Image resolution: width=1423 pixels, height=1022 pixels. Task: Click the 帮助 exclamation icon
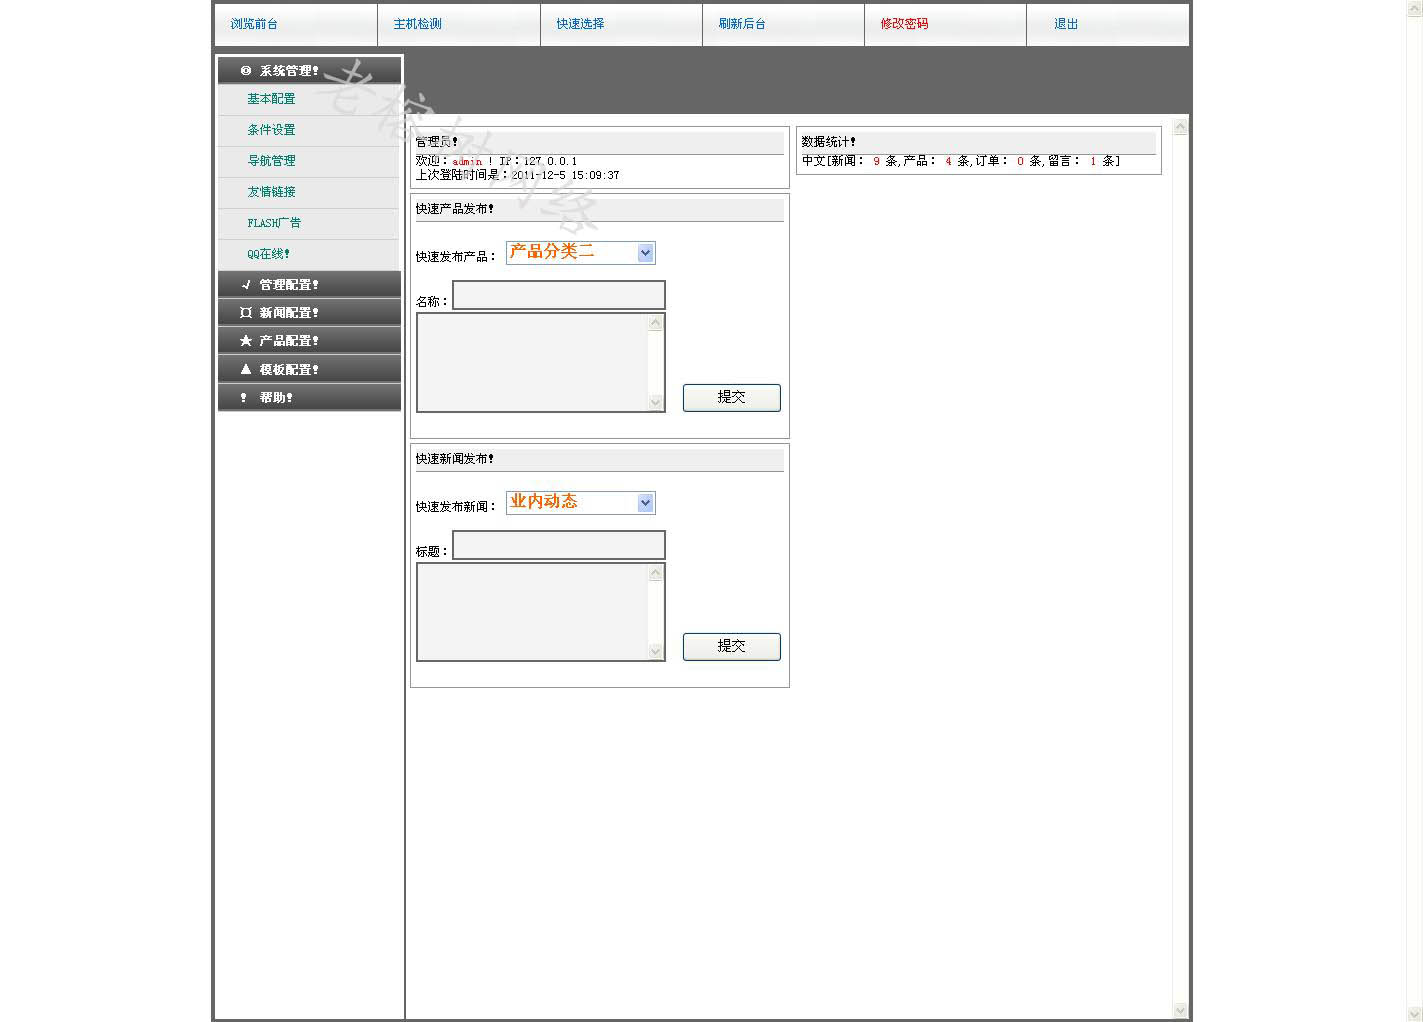243,397
